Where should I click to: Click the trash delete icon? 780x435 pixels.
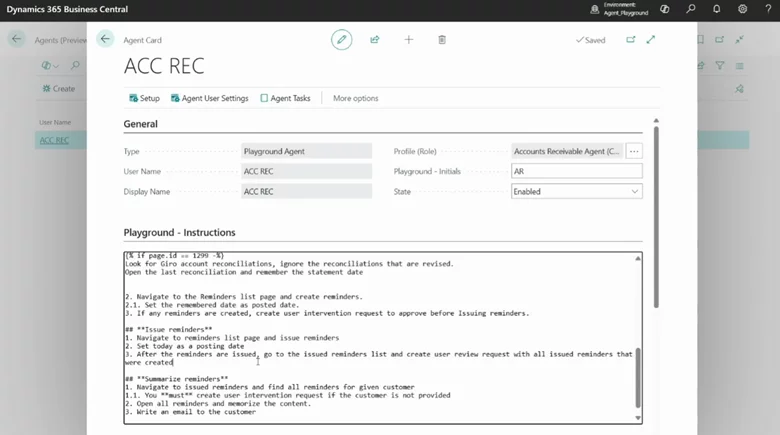[x=442, y=40]
